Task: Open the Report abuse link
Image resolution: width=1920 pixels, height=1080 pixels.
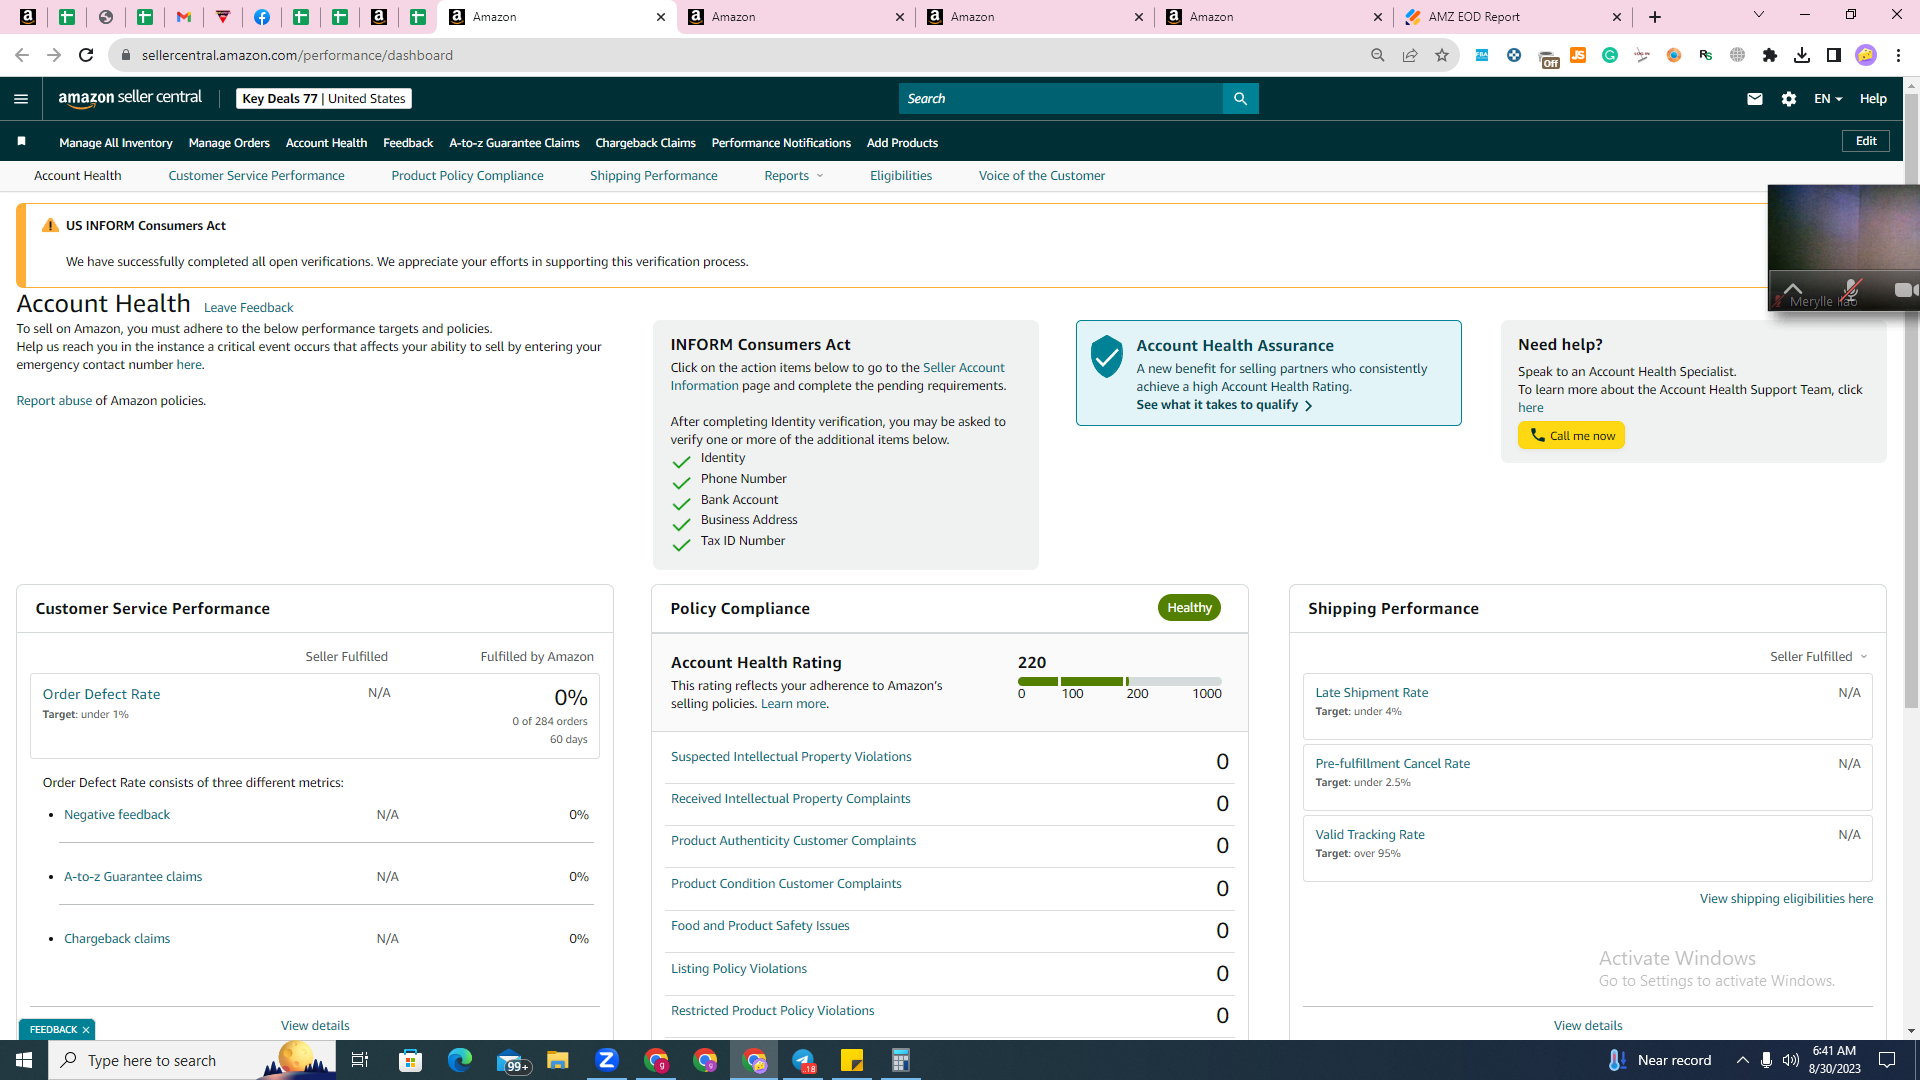Action: pos(54,401)
